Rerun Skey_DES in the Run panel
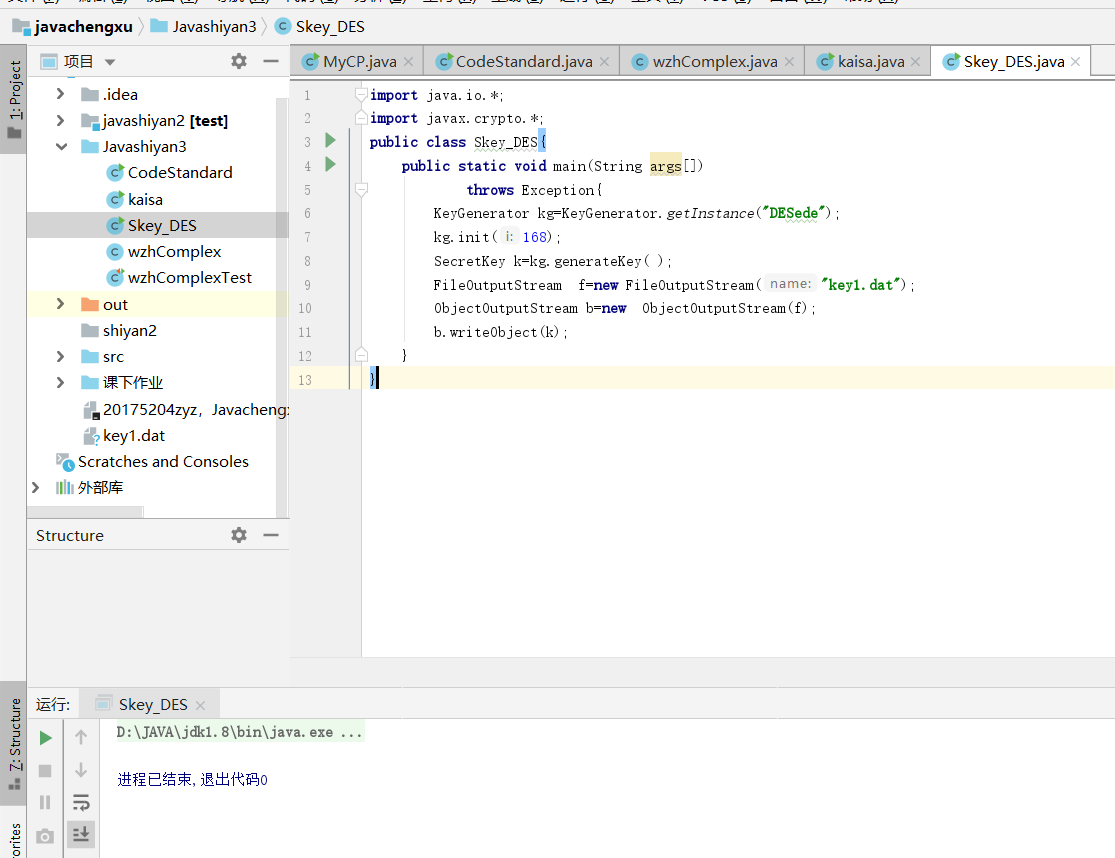The width and height of the screenshot is (1115, 858). click(x=45, y=738)
